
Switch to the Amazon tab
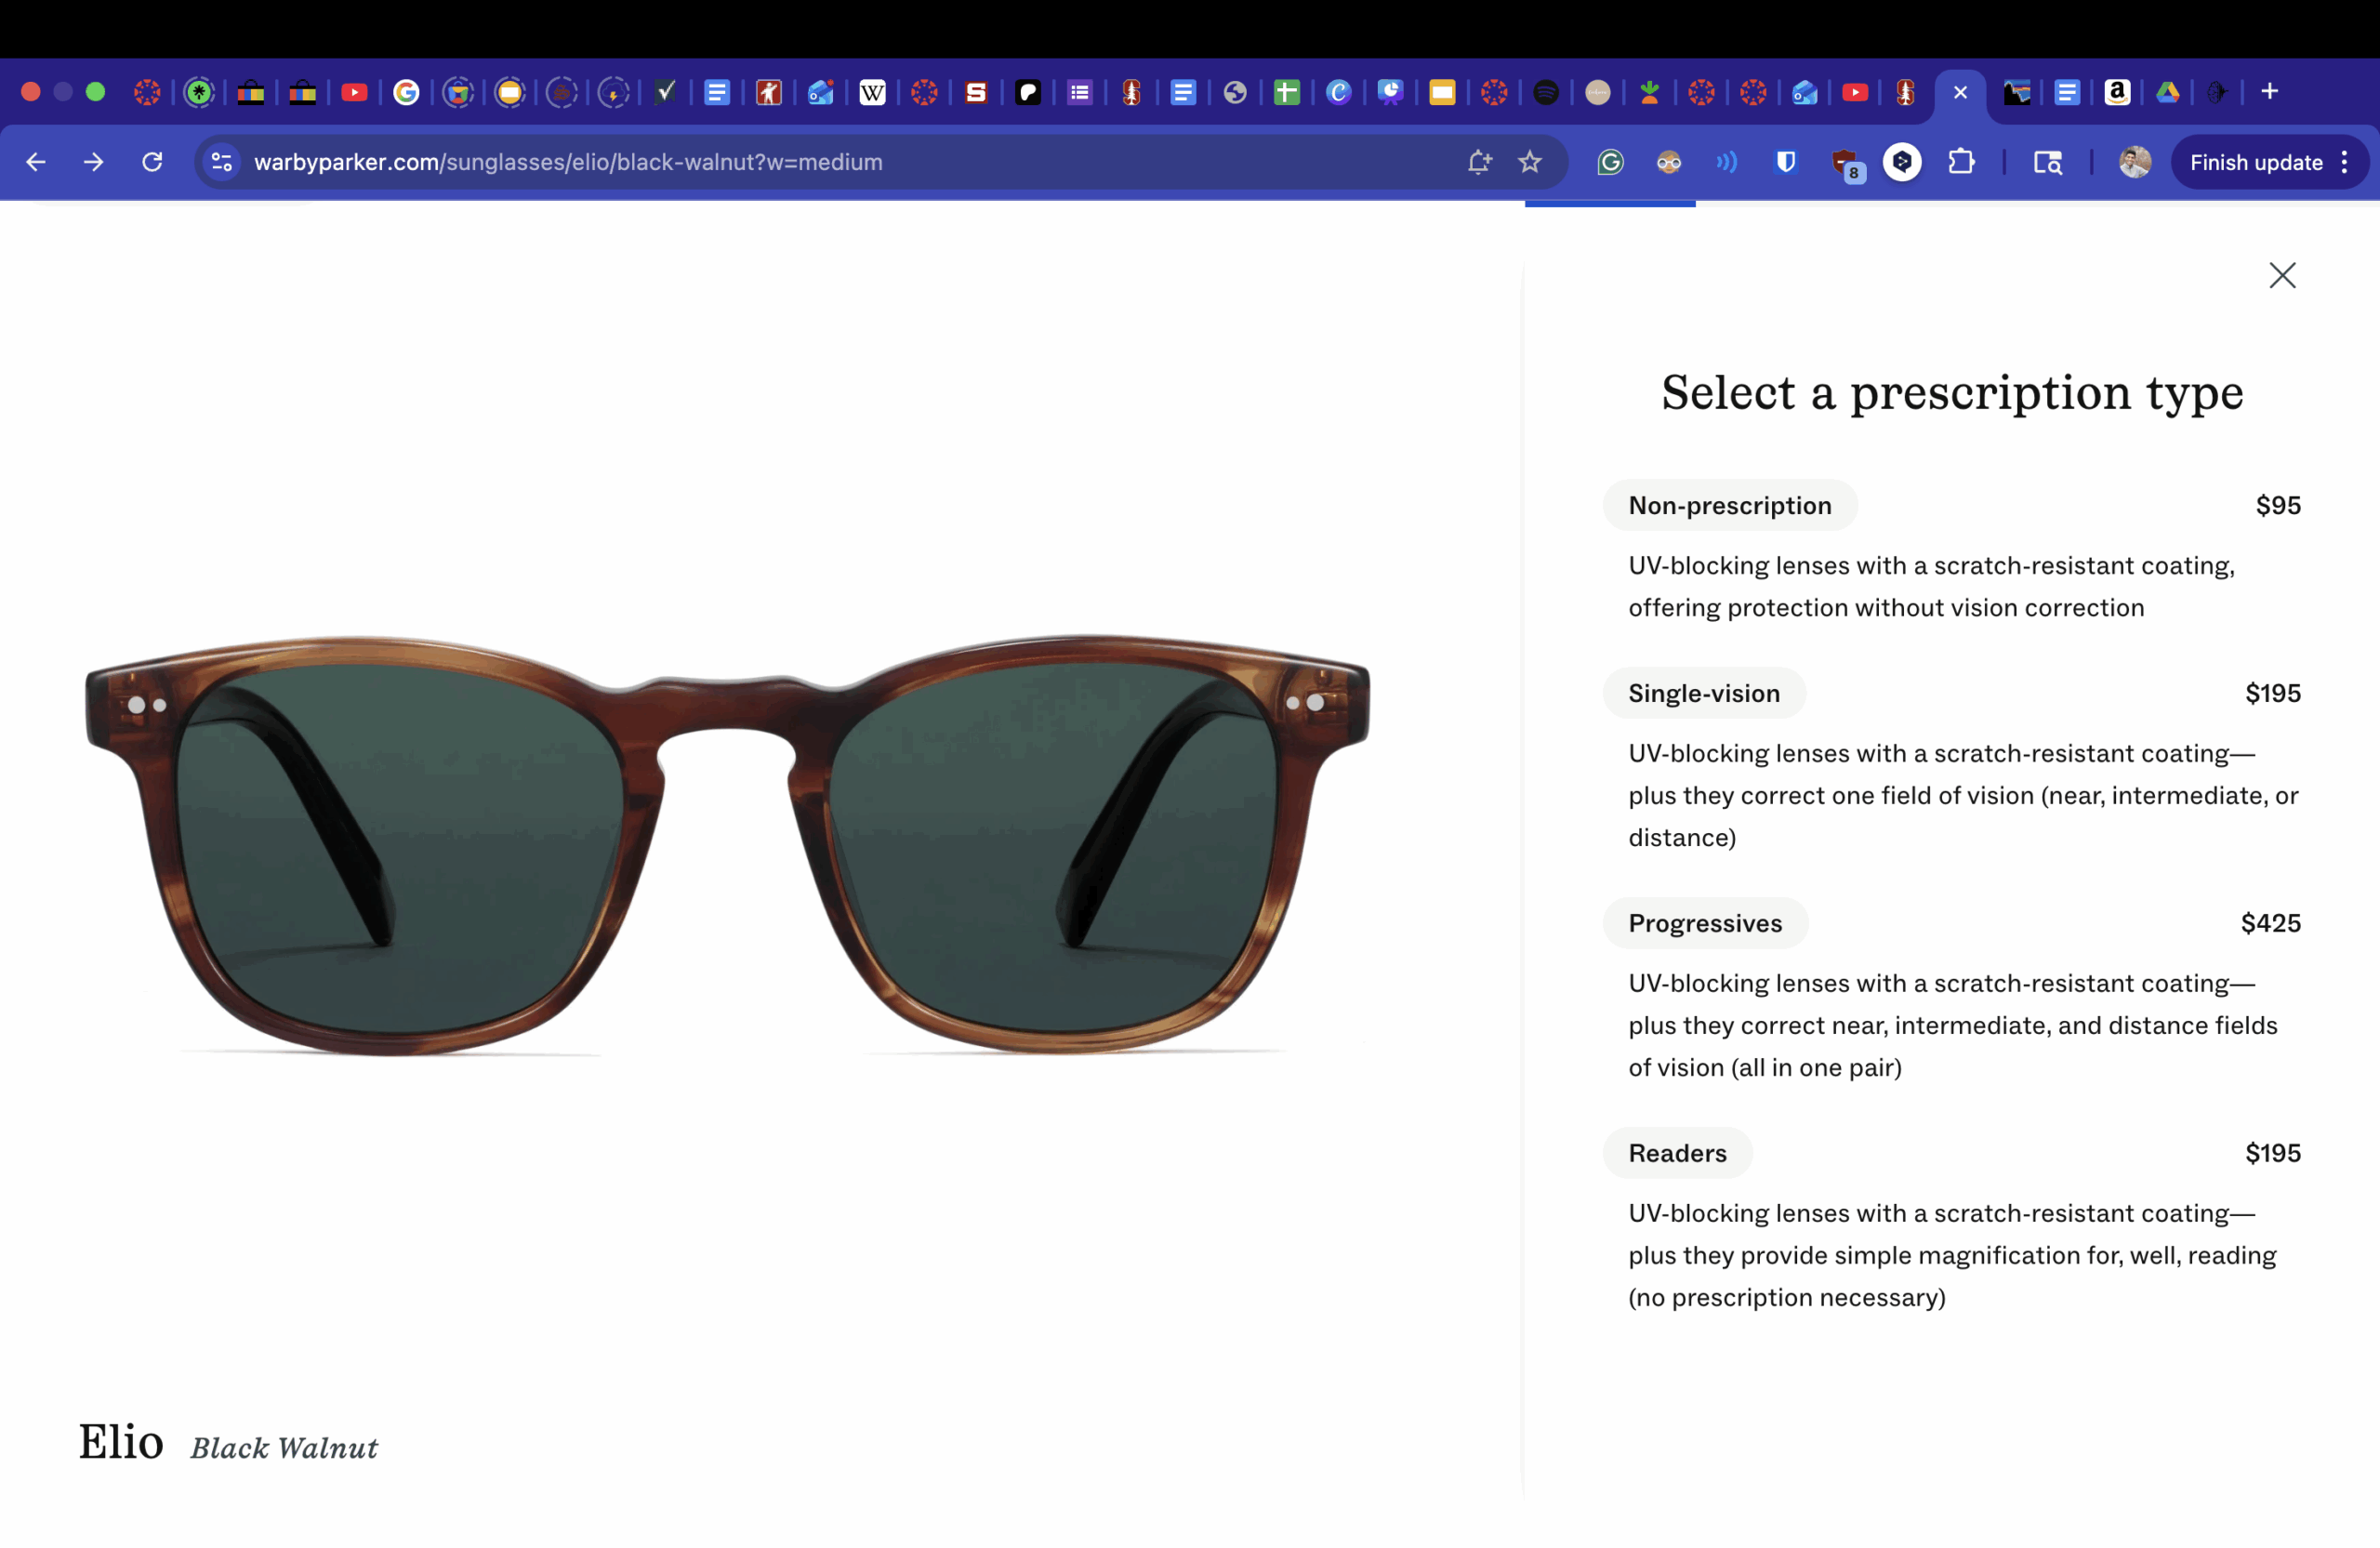[2116, 92]
